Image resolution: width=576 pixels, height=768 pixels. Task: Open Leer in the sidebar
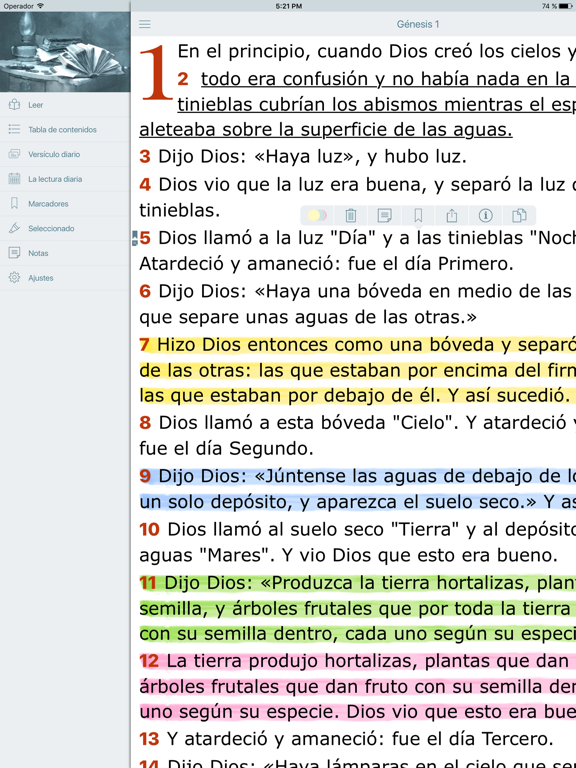(x=65, y=105)
